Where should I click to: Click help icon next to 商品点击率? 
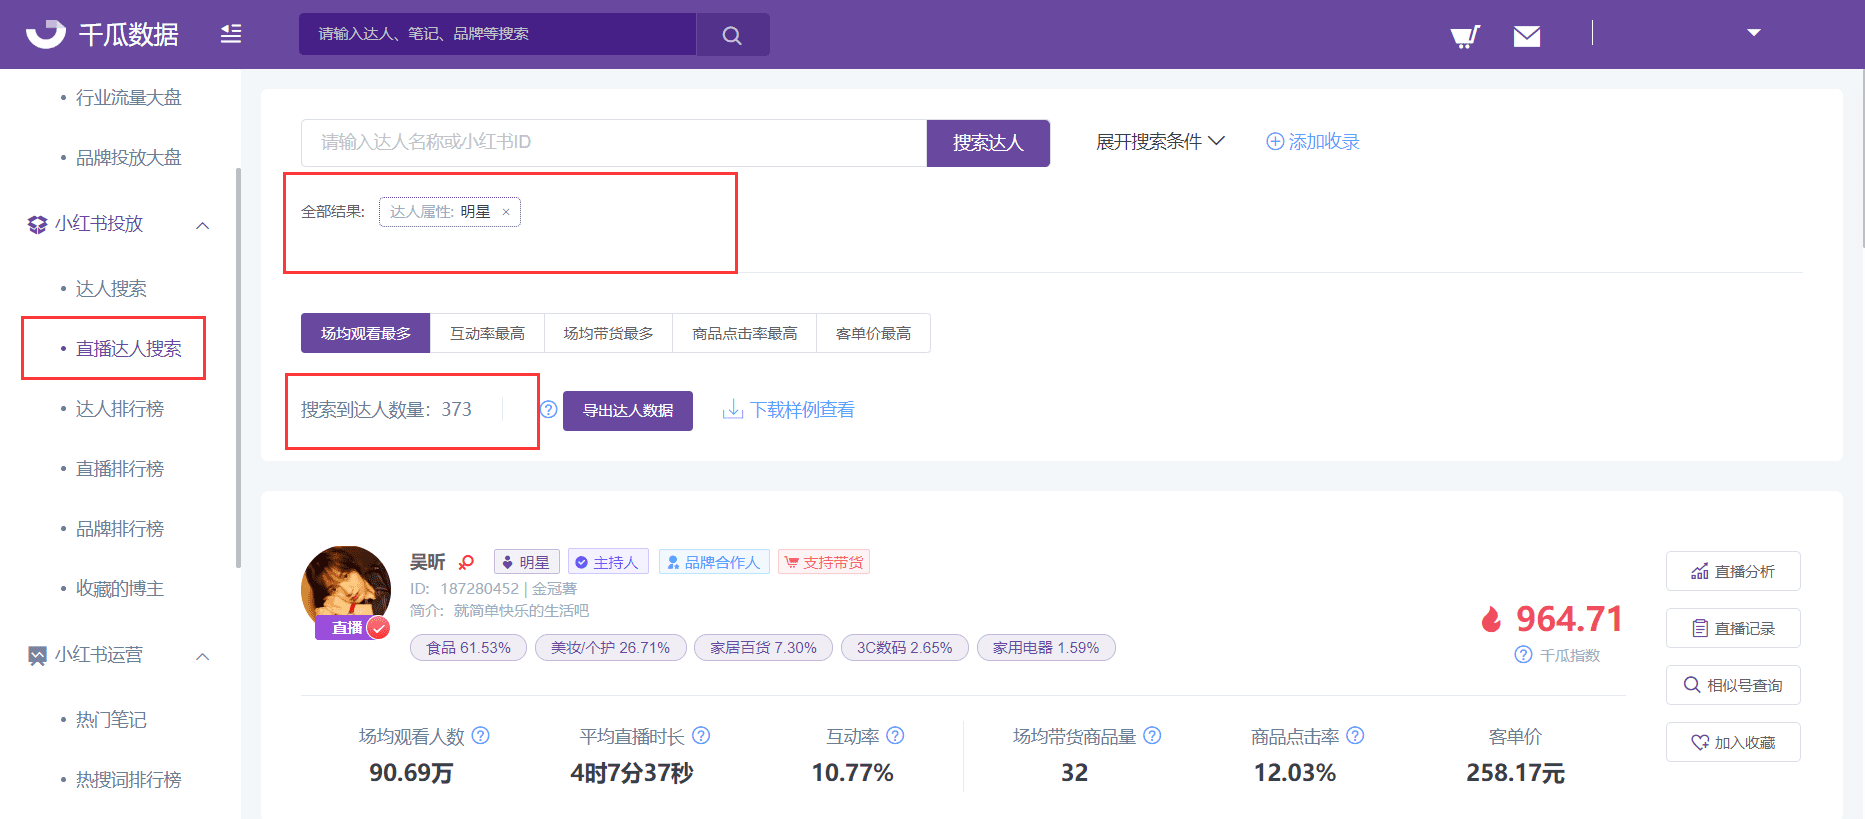[x=1355, y=736]
